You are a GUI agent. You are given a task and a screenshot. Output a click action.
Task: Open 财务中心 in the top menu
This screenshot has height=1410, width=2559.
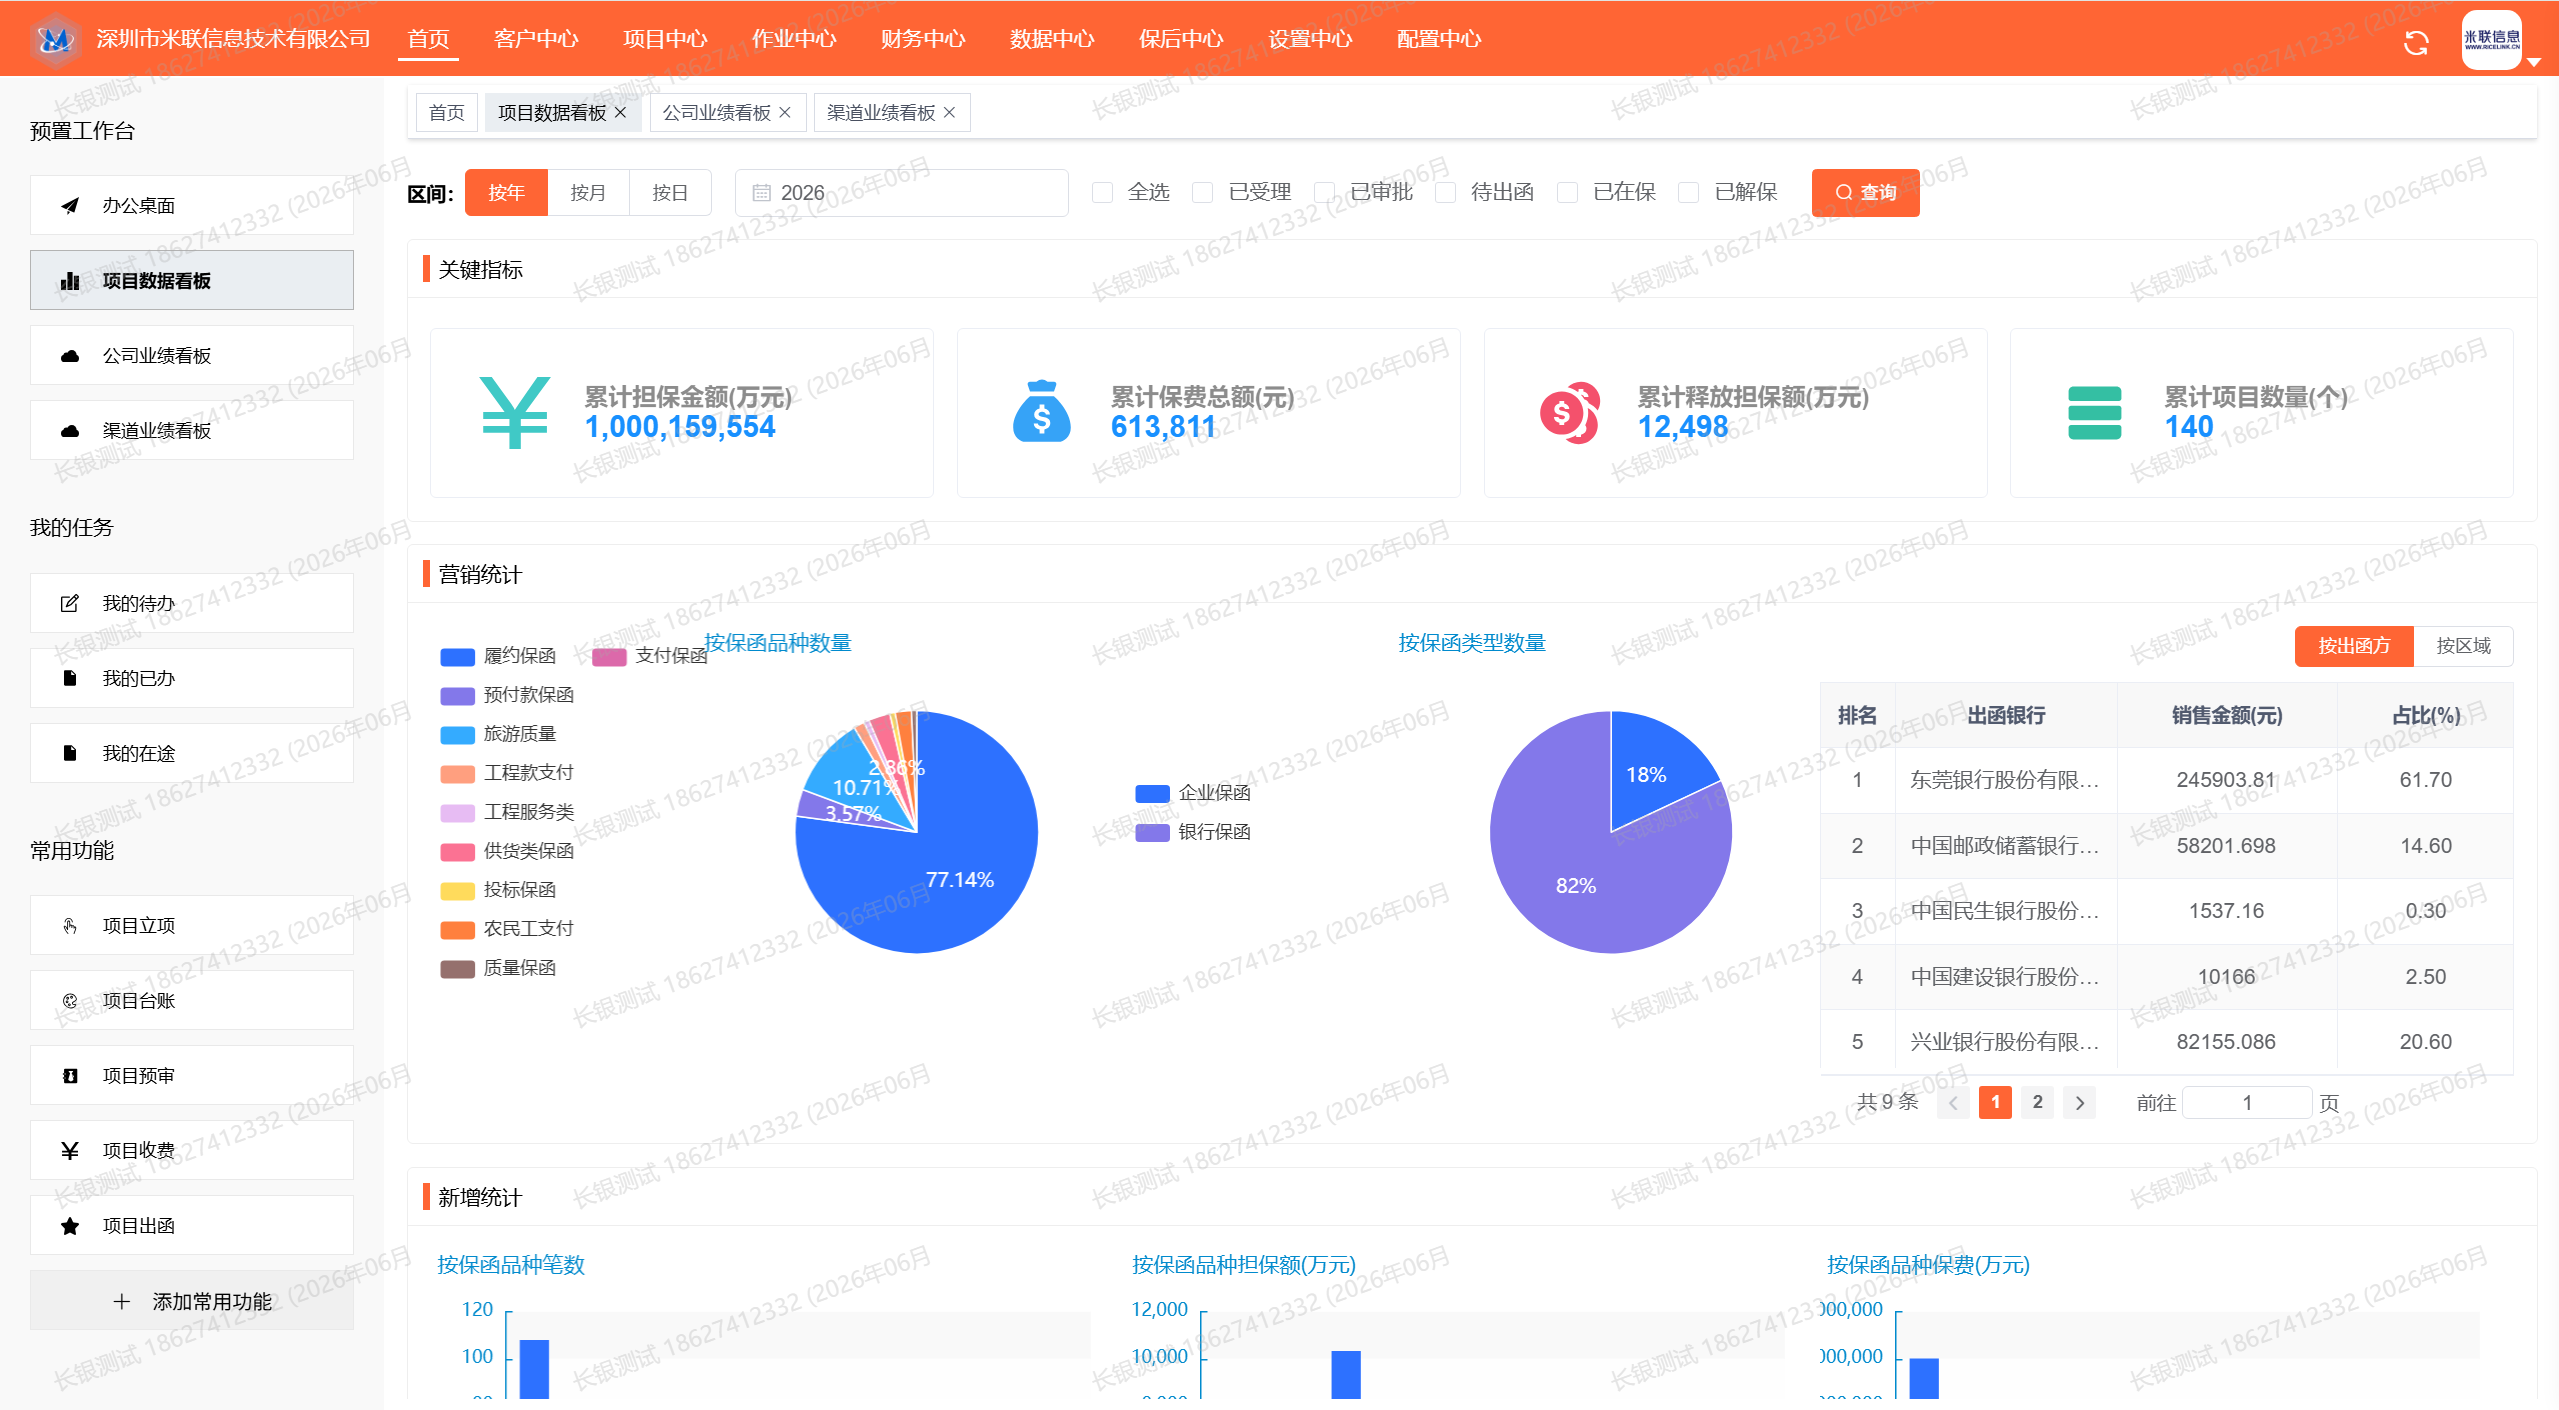pyautogui.click(x=922, y=39)
